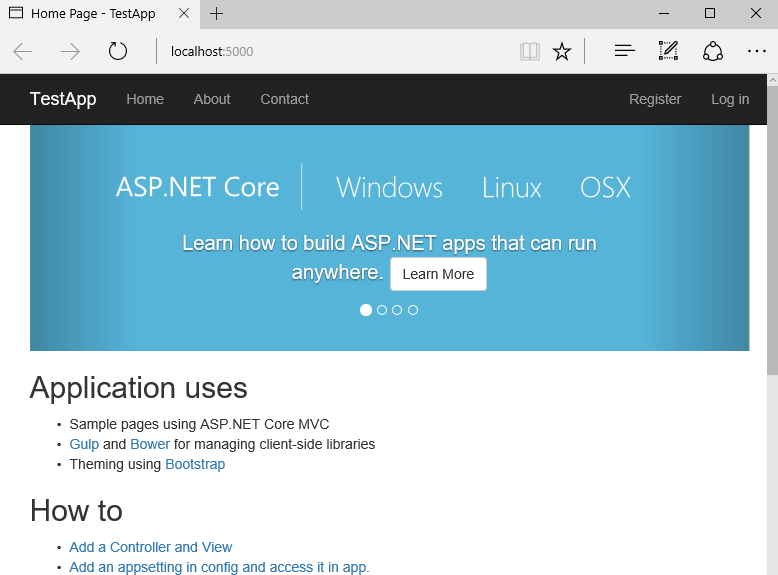
Task: Open the Home nav item
Action: coord(145,99)
